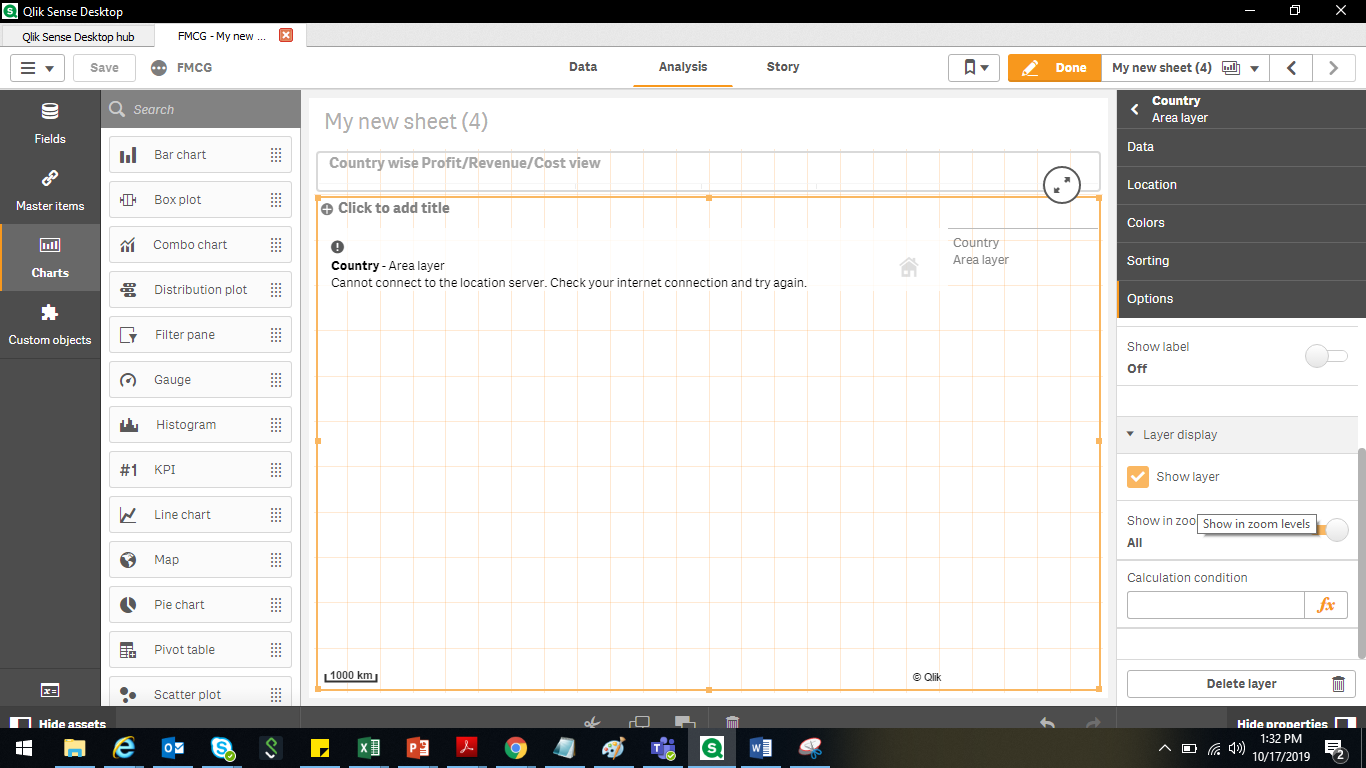
Task: Click the map home reset icon
Action: pos(909,267)
